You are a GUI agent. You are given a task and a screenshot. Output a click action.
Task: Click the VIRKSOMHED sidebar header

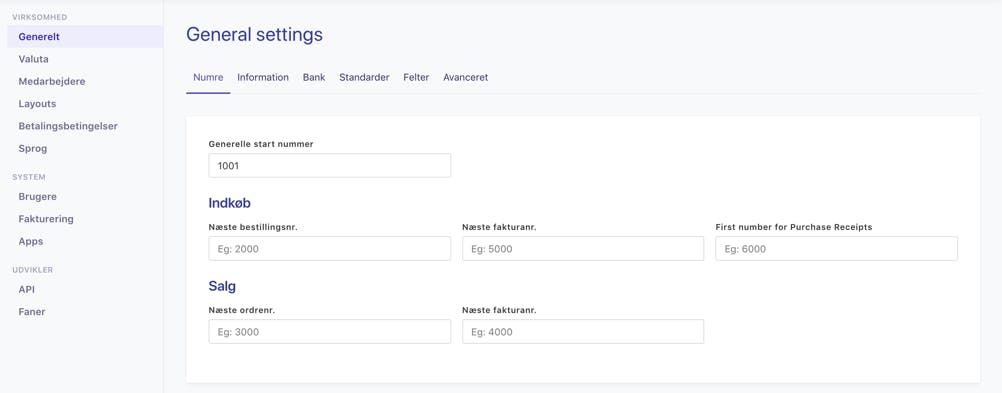point(40,17)
